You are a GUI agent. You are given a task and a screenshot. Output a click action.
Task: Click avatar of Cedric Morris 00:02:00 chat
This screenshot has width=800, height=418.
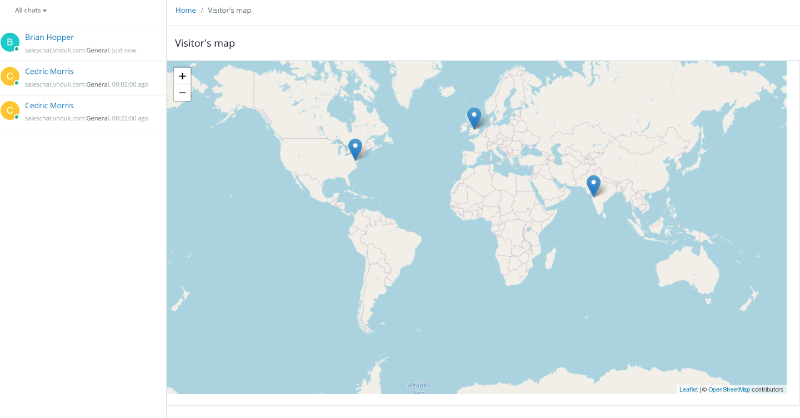point(10,76)
